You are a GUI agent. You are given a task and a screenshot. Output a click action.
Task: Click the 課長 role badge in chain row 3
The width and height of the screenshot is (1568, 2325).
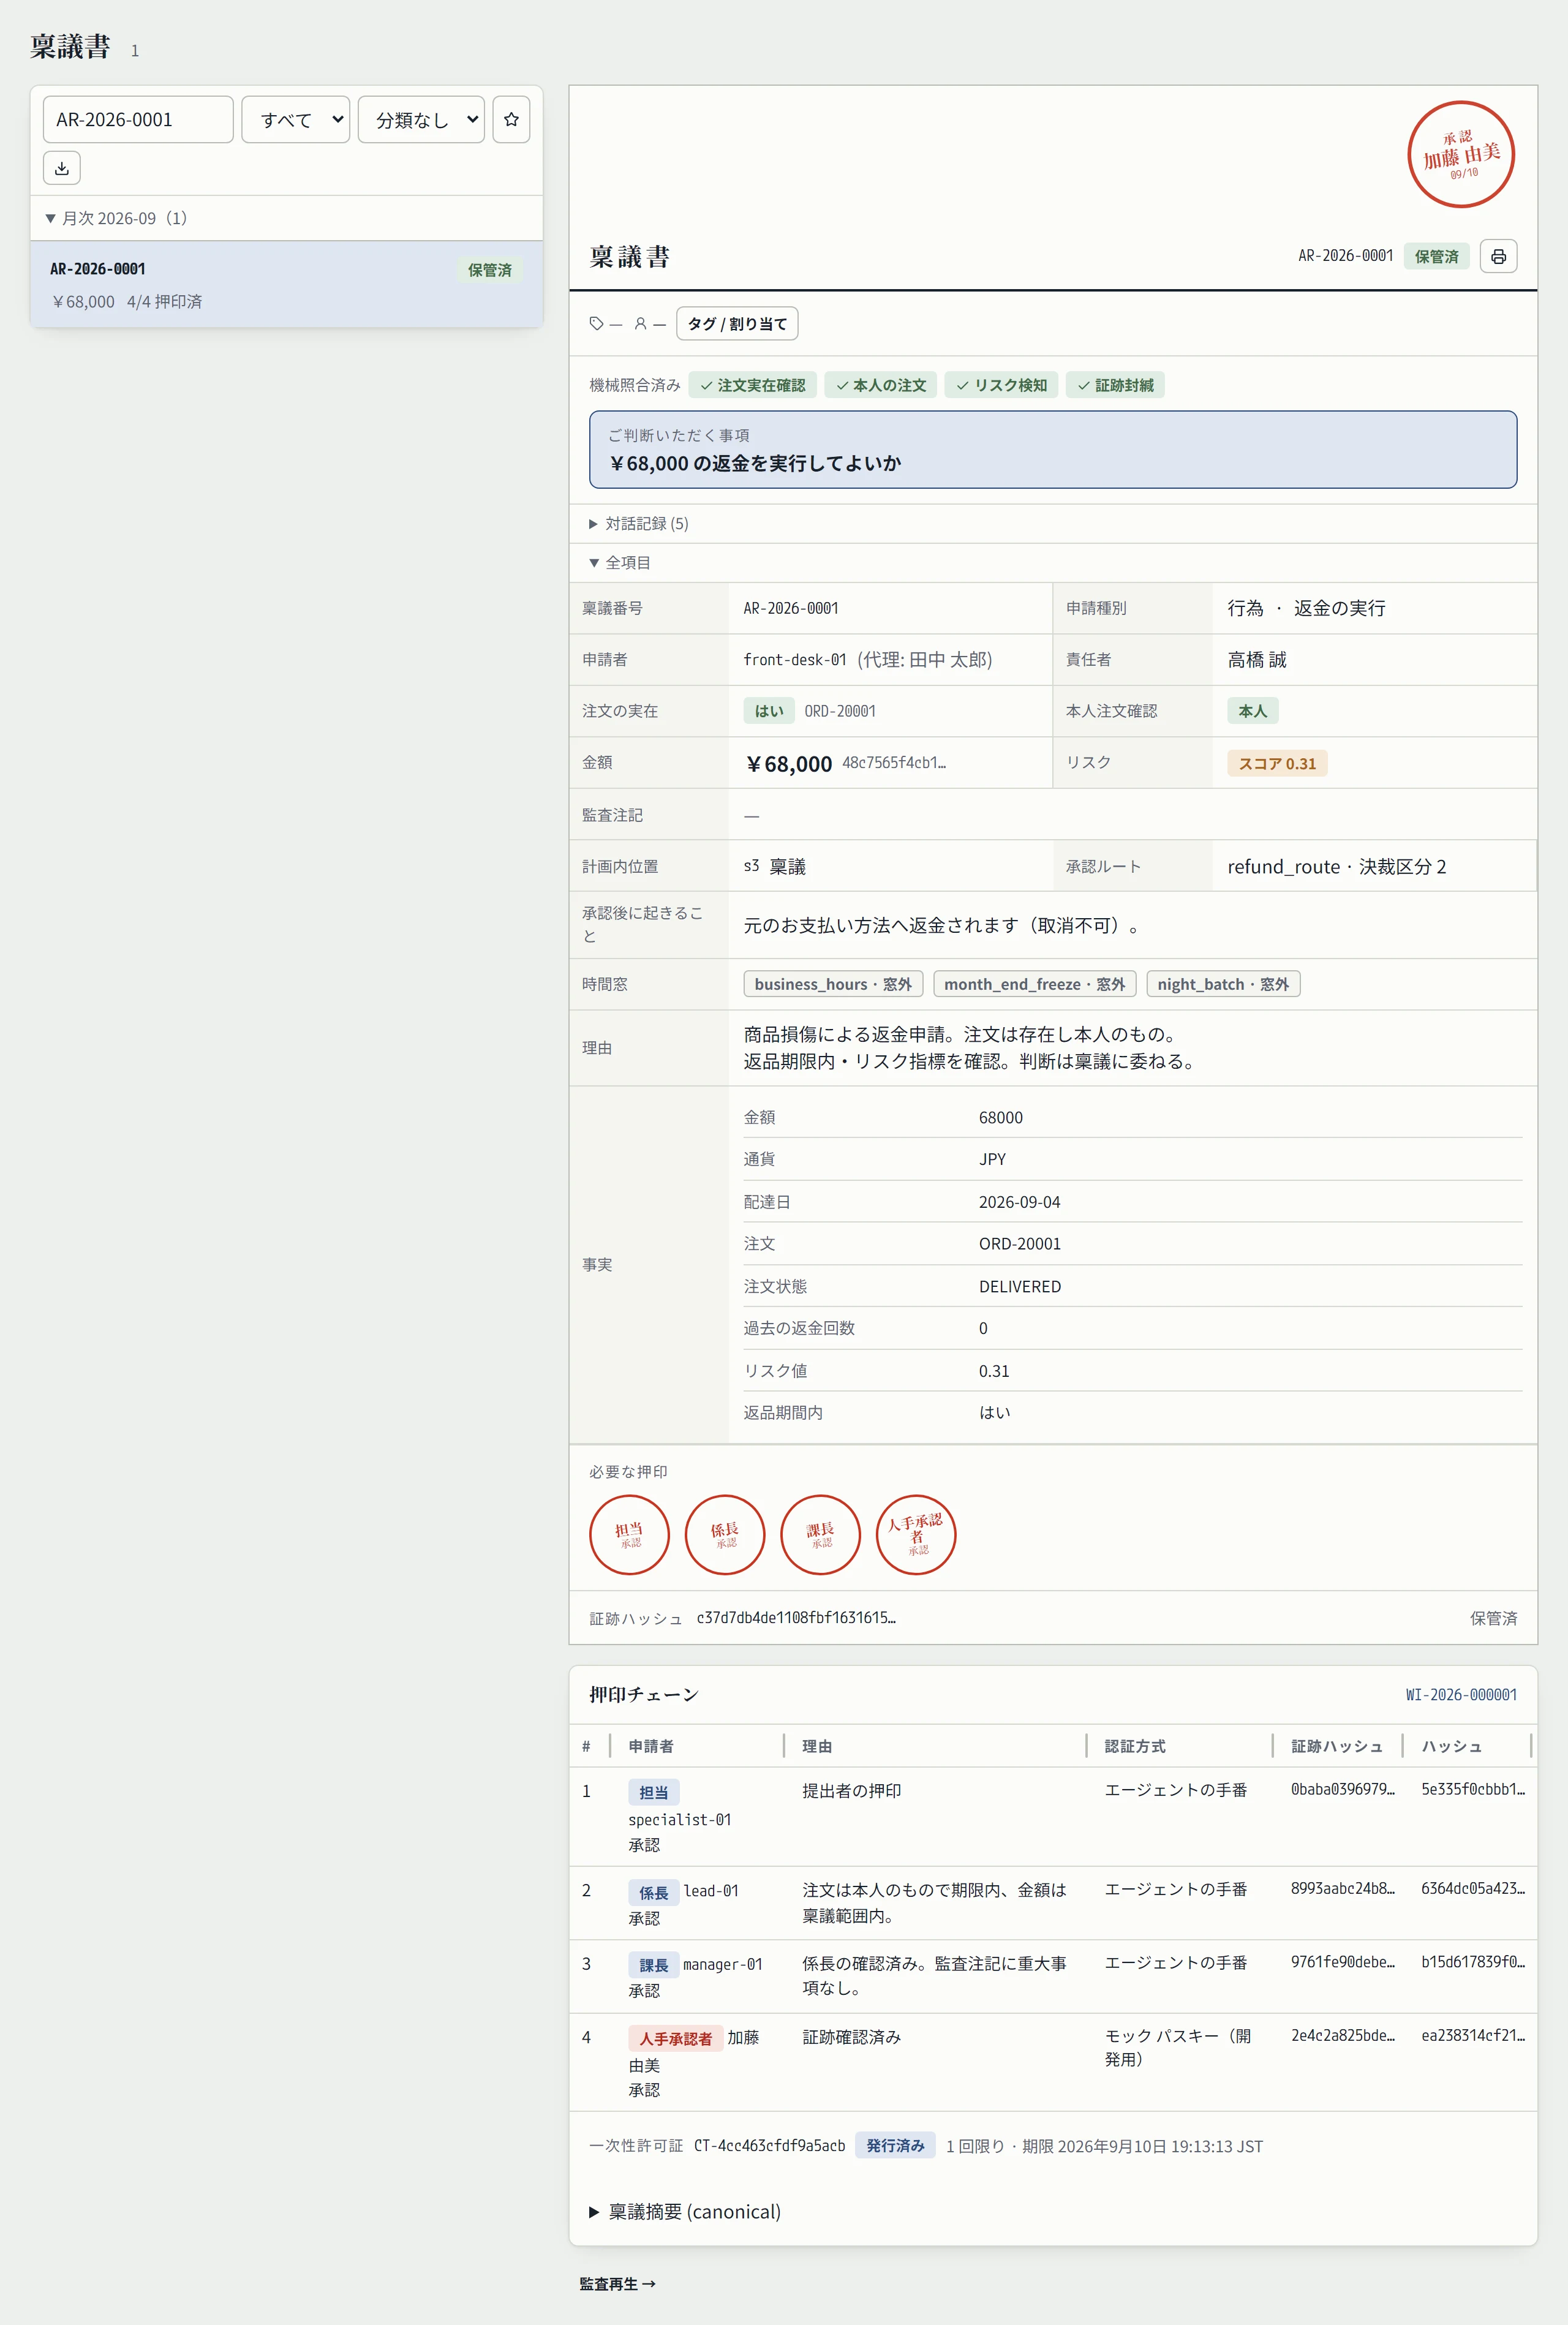[654, 1966]
